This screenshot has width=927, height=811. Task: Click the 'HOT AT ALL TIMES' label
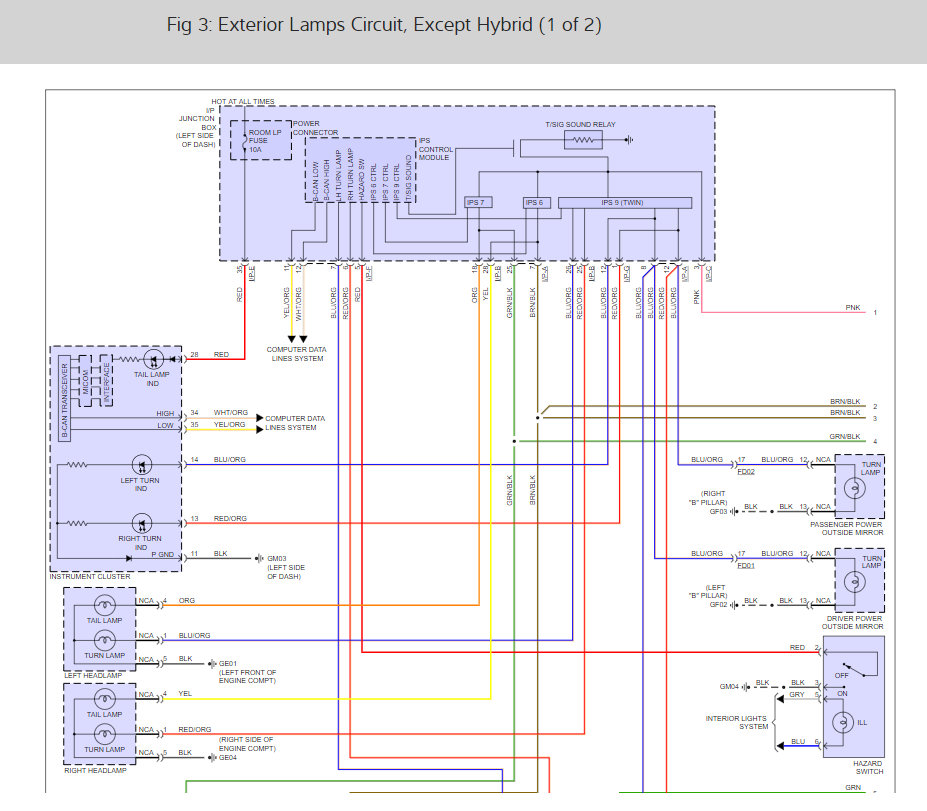[x=243, y=102]
